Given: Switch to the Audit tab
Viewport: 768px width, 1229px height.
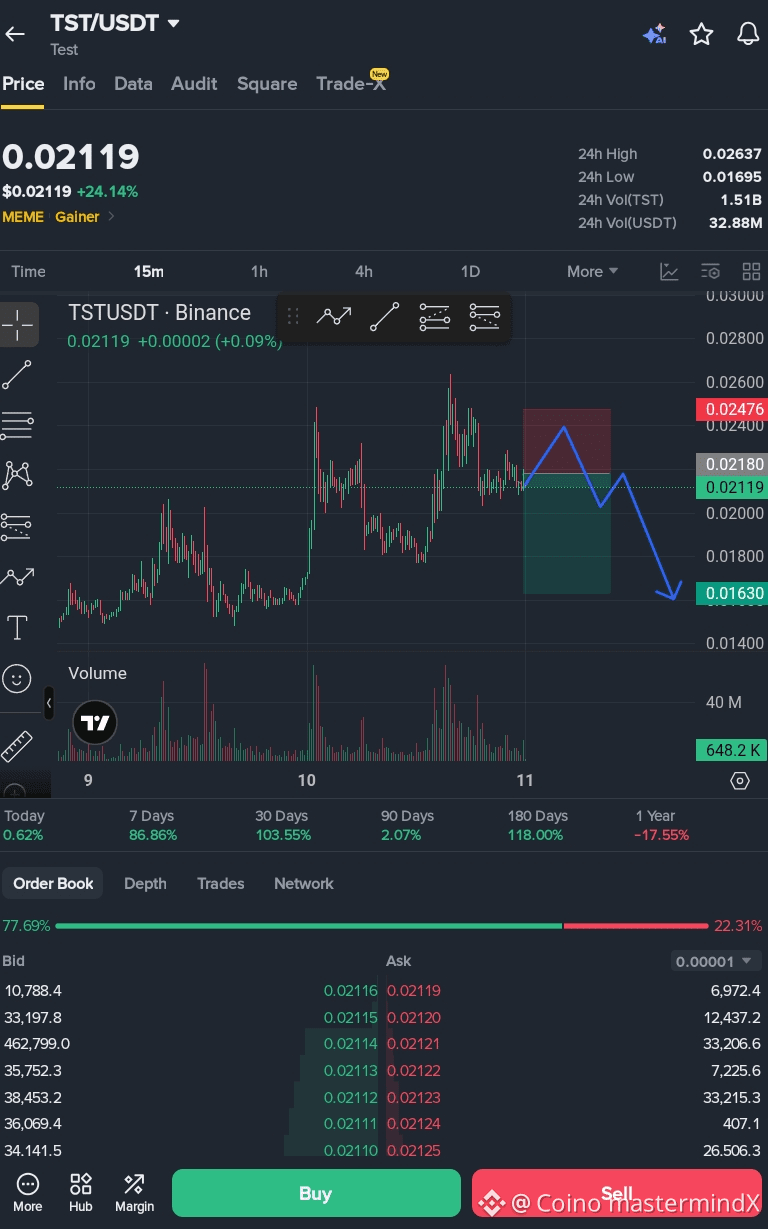Looking at the screenshot, I should point(194,84).
